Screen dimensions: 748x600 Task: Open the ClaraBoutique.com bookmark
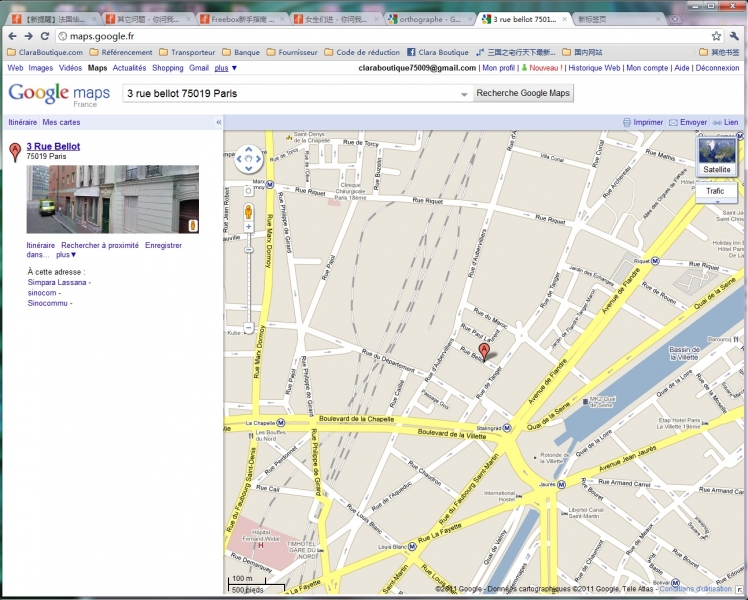[45, 52]
